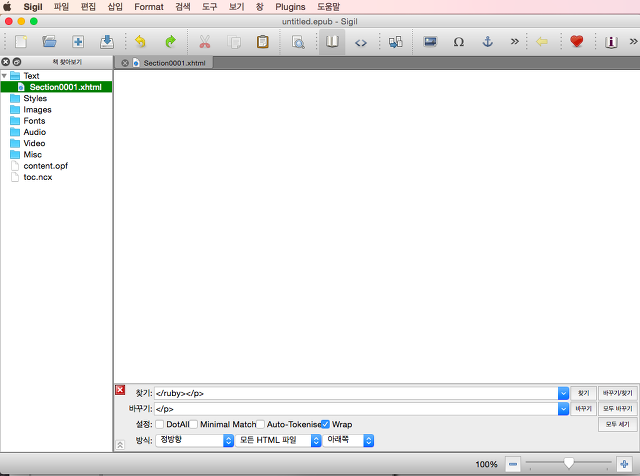Toggle the Auto-Tokenise checkbox

pyautogui.click(x=260, y=425)
